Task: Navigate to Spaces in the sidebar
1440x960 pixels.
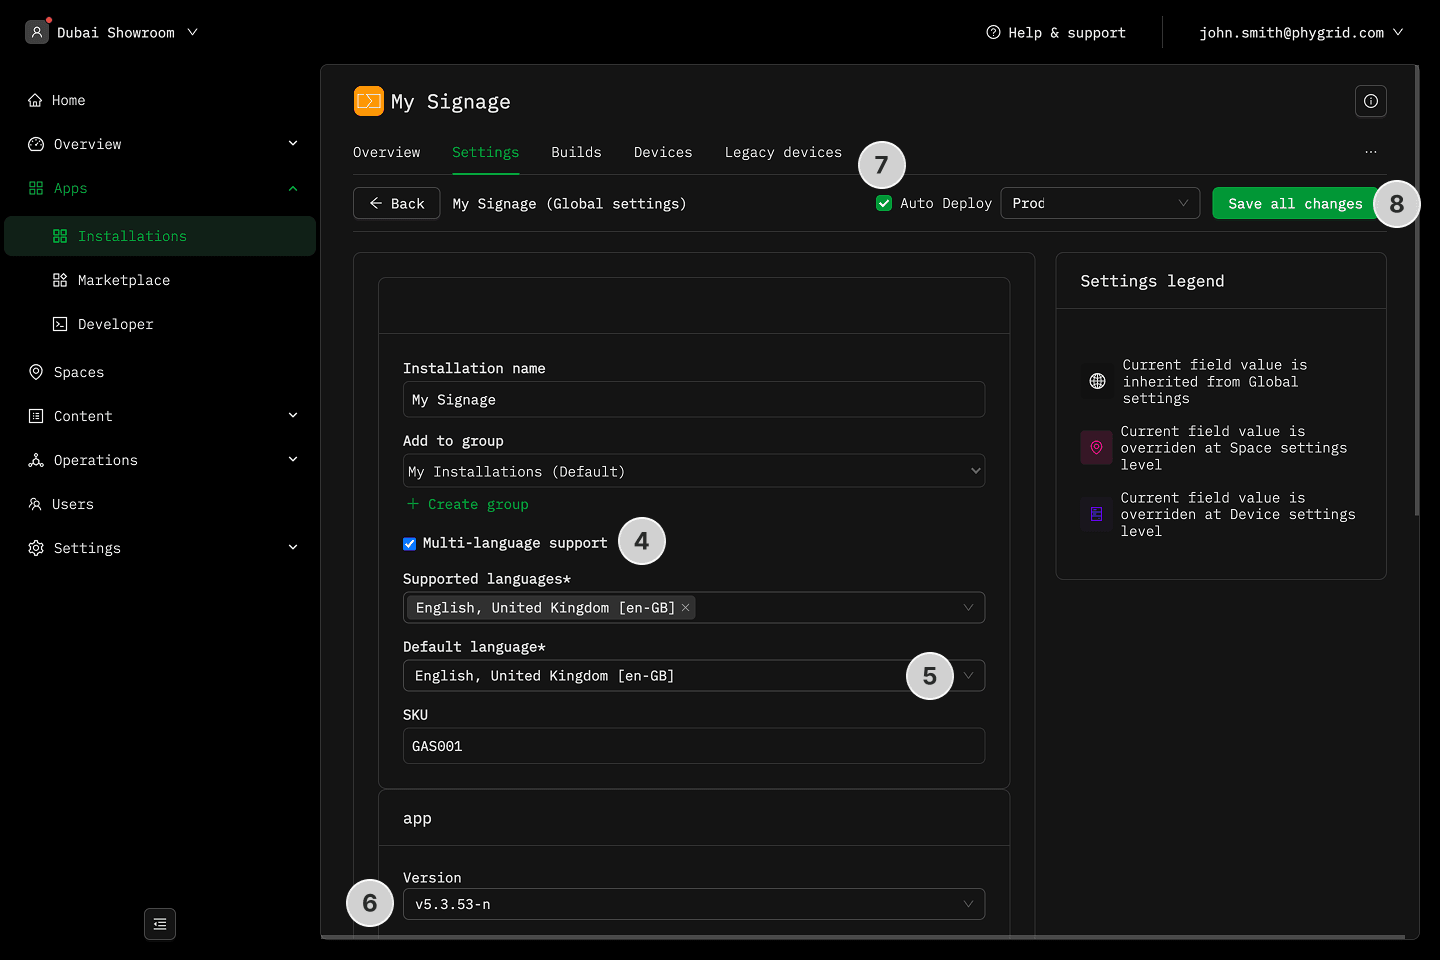Action: (x=78, y=372)
